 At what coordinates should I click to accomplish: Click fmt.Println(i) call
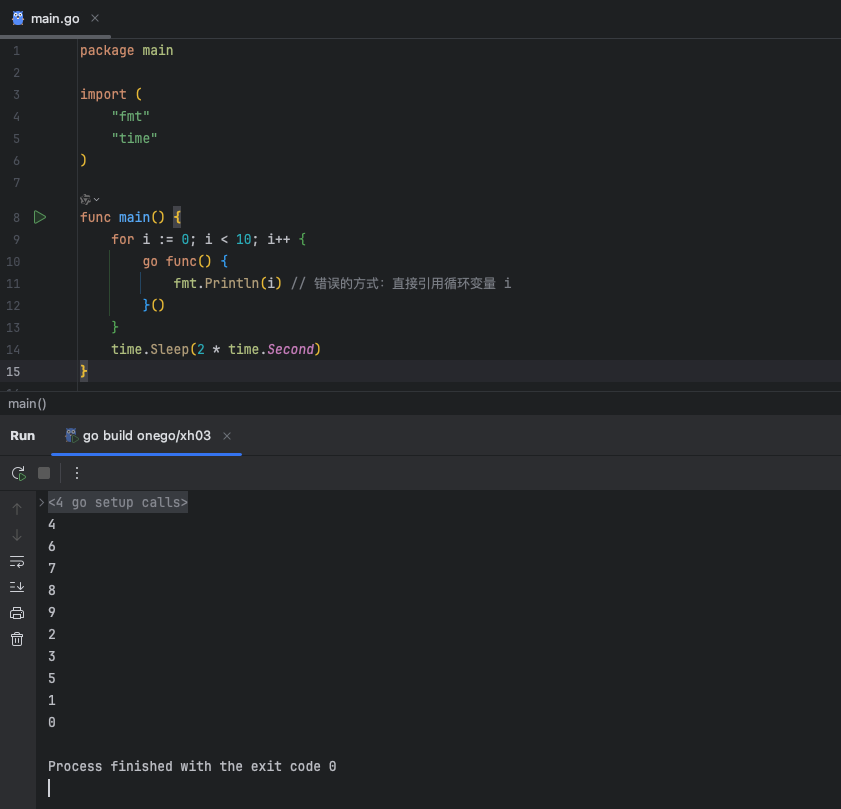pos(227,283)
